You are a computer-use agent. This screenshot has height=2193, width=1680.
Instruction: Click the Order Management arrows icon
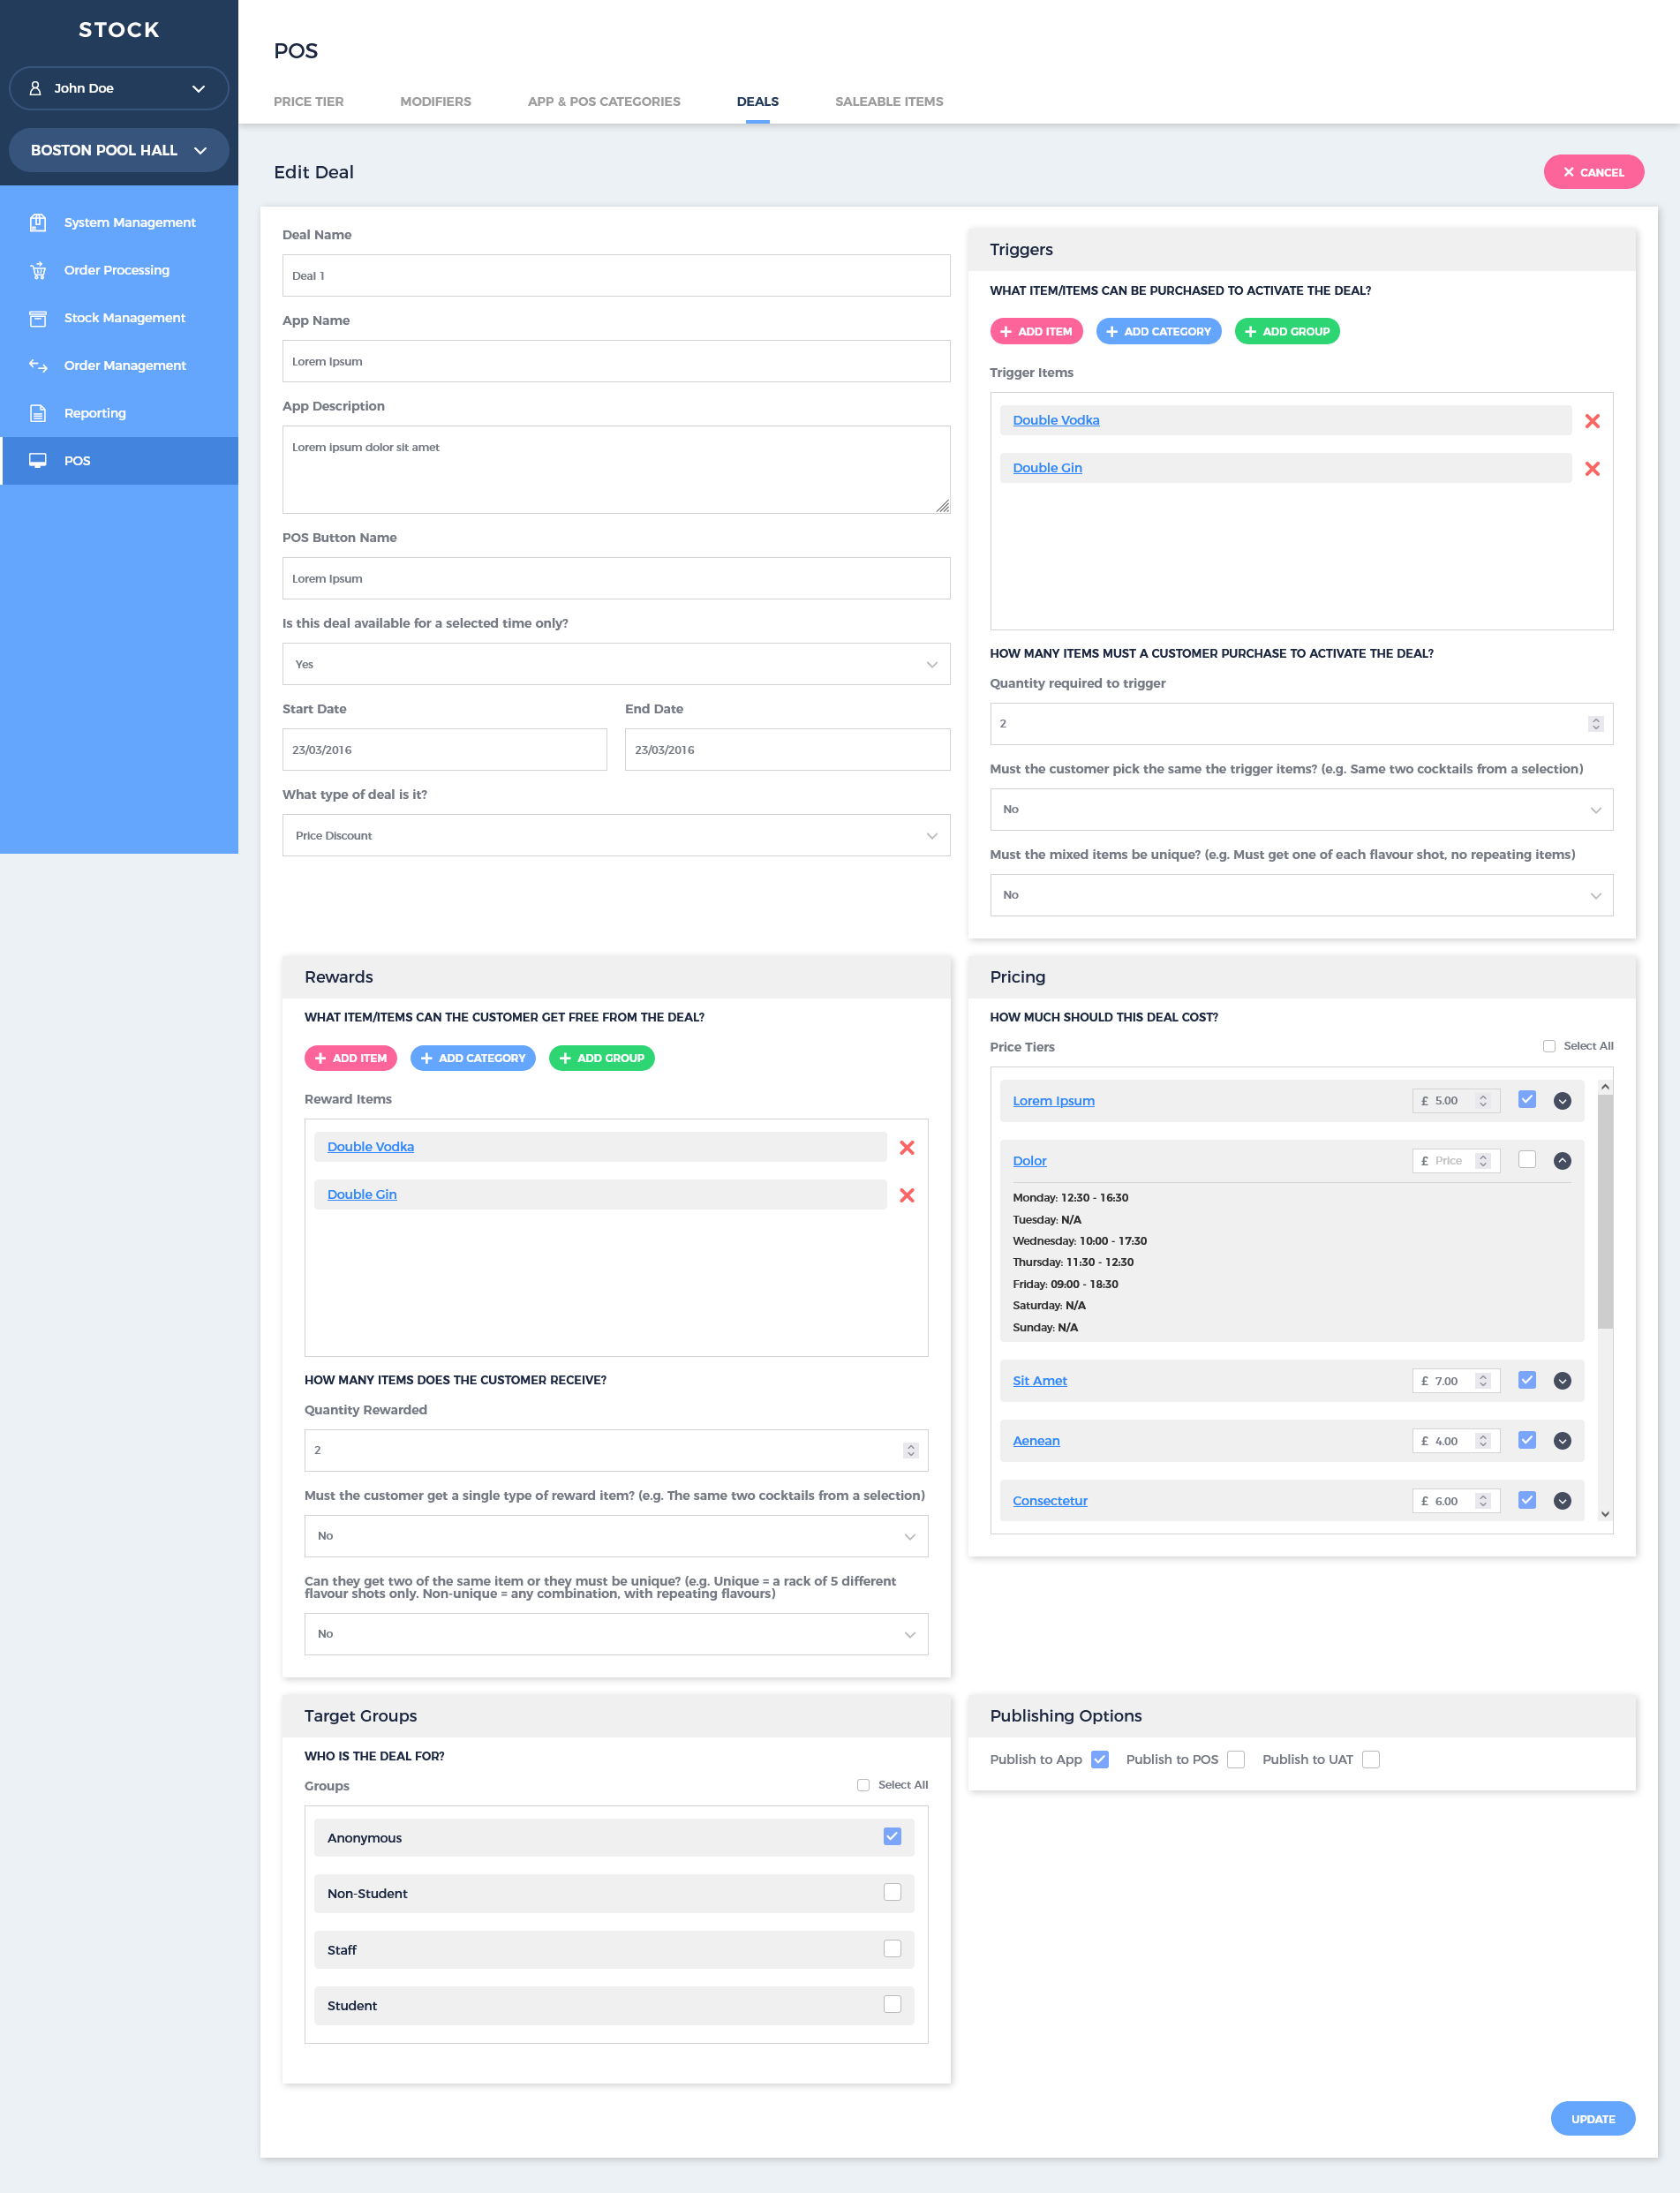38,366
